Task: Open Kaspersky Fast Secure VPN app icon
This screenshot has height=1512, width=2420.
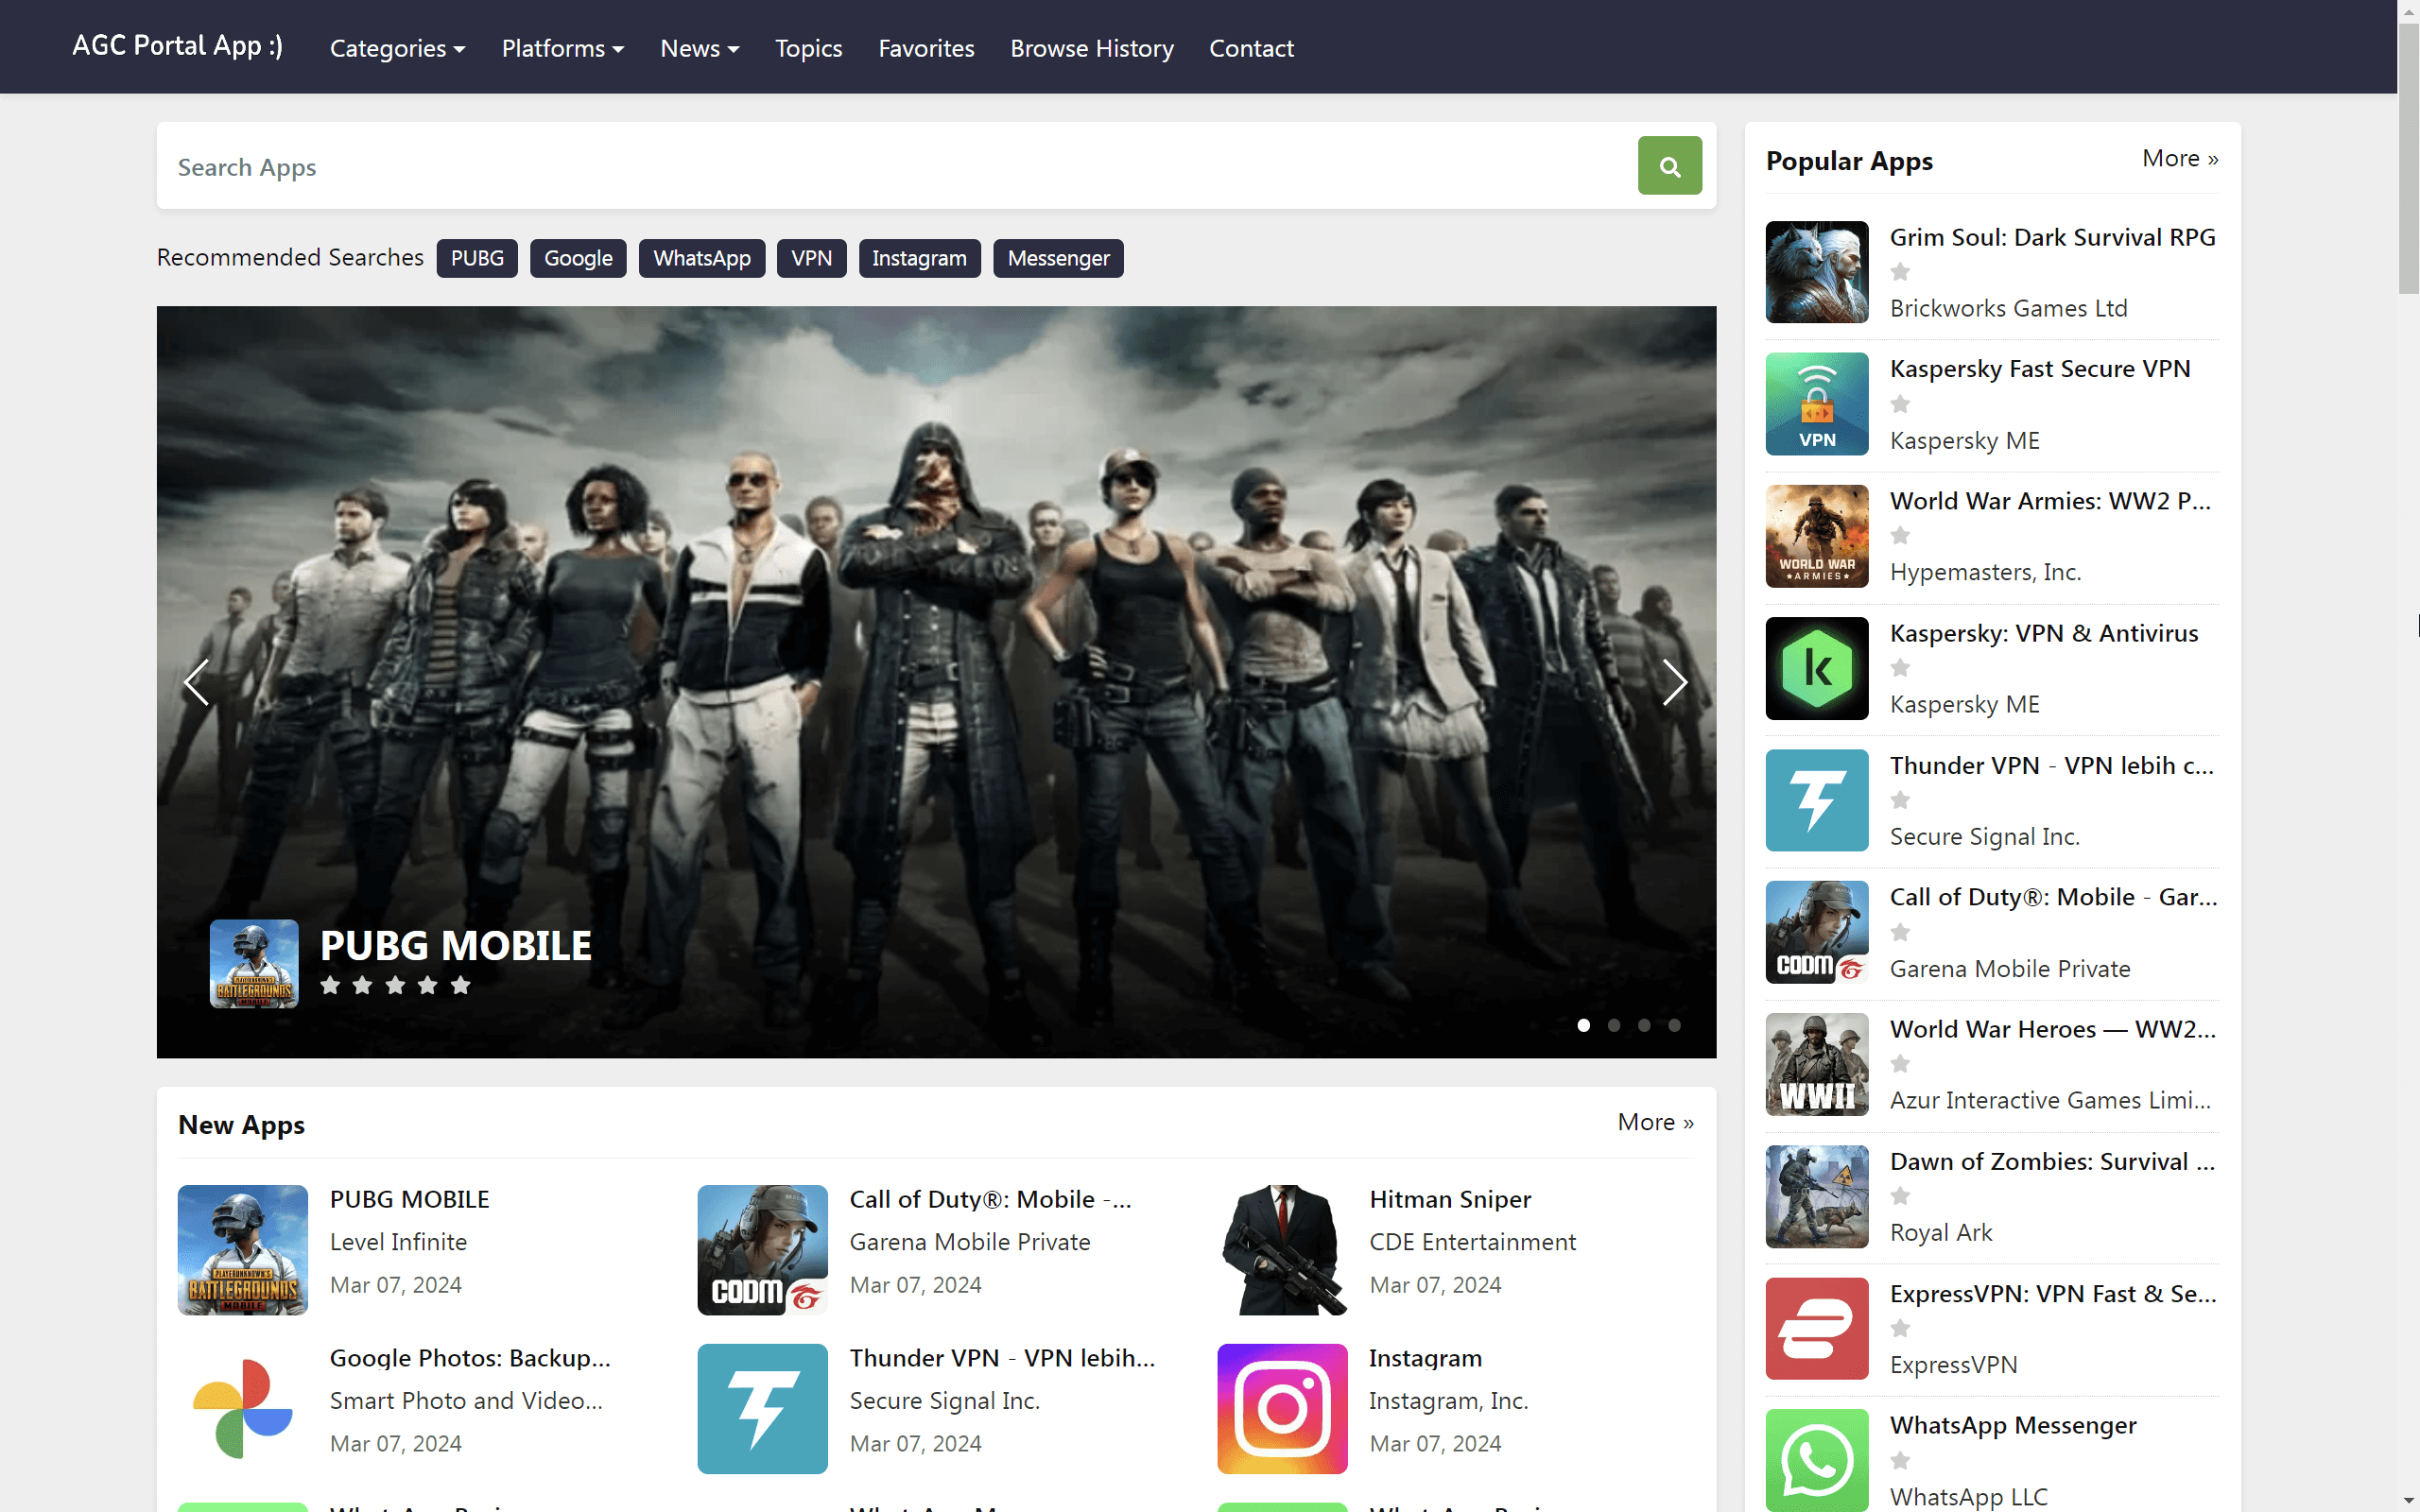Action: coord(1816,404)
